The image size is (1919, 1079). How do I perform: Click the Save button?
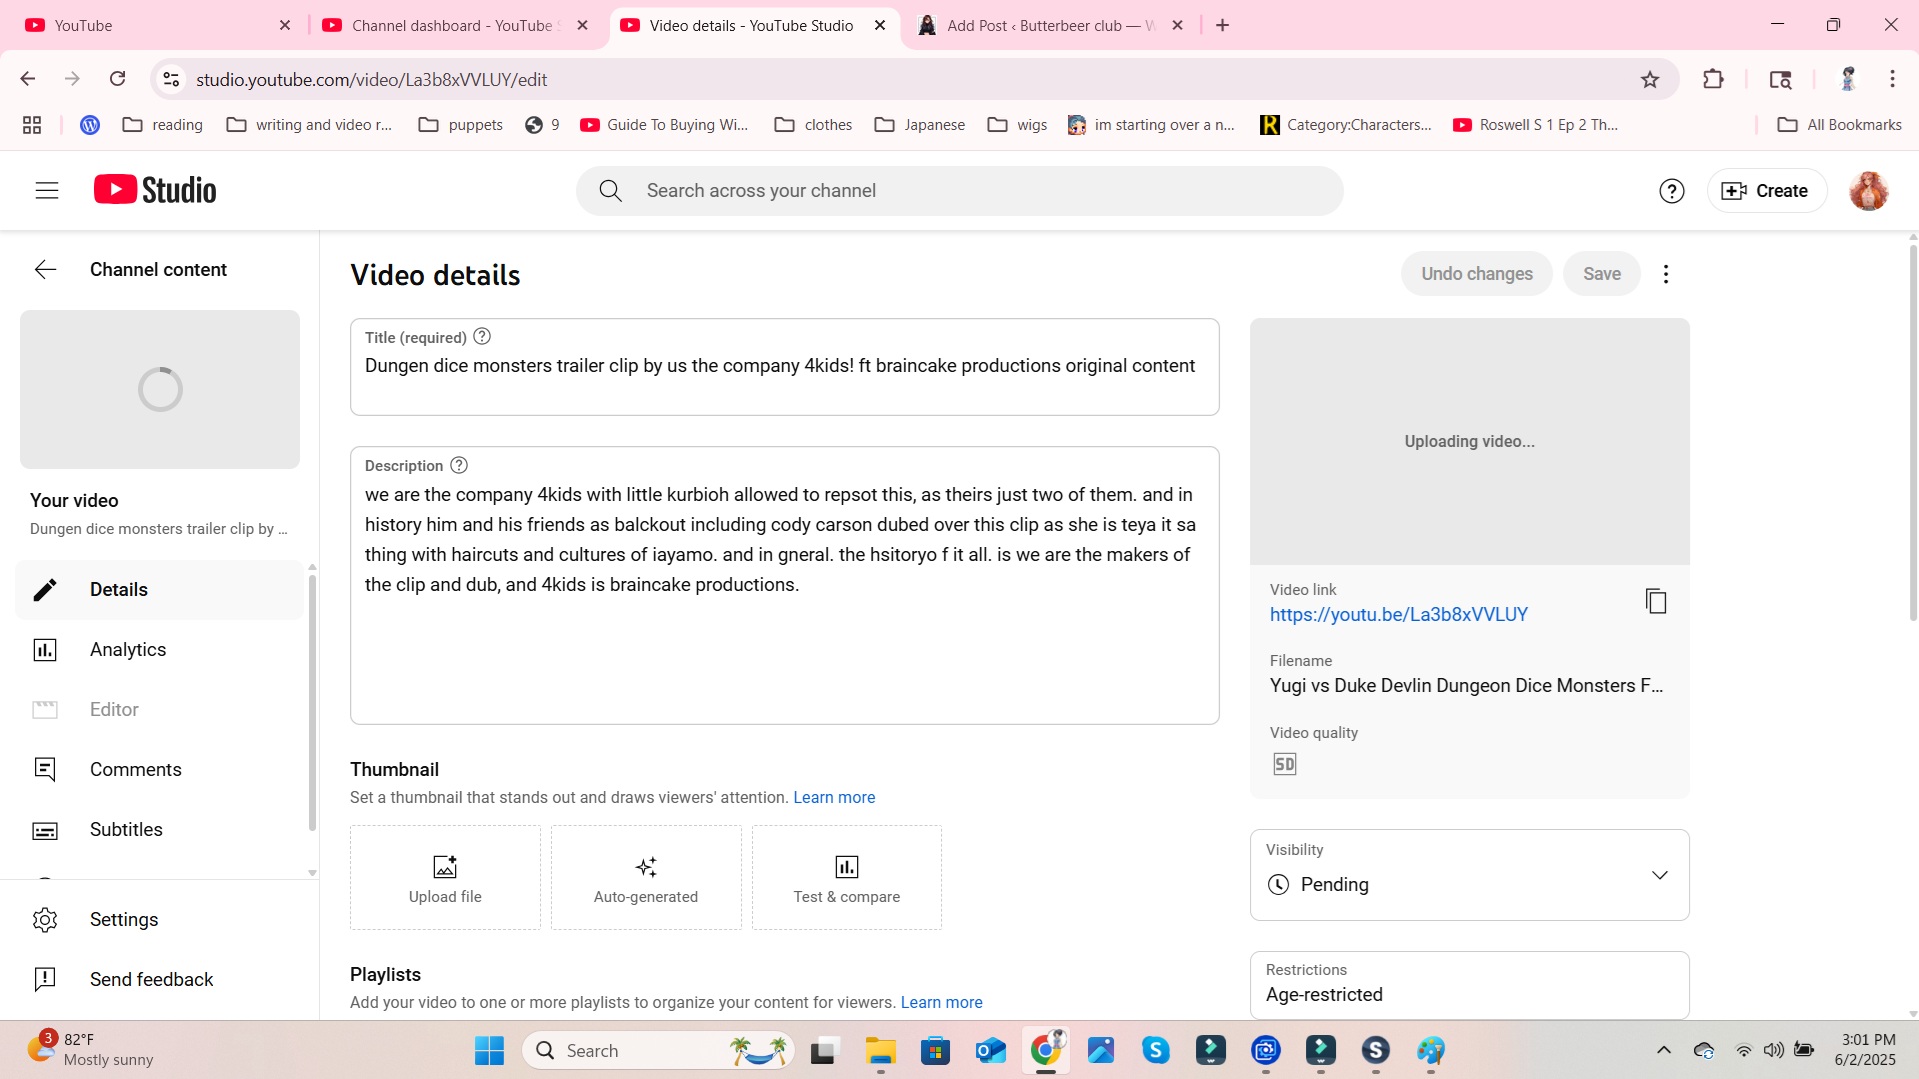(x=1601, y=274)
